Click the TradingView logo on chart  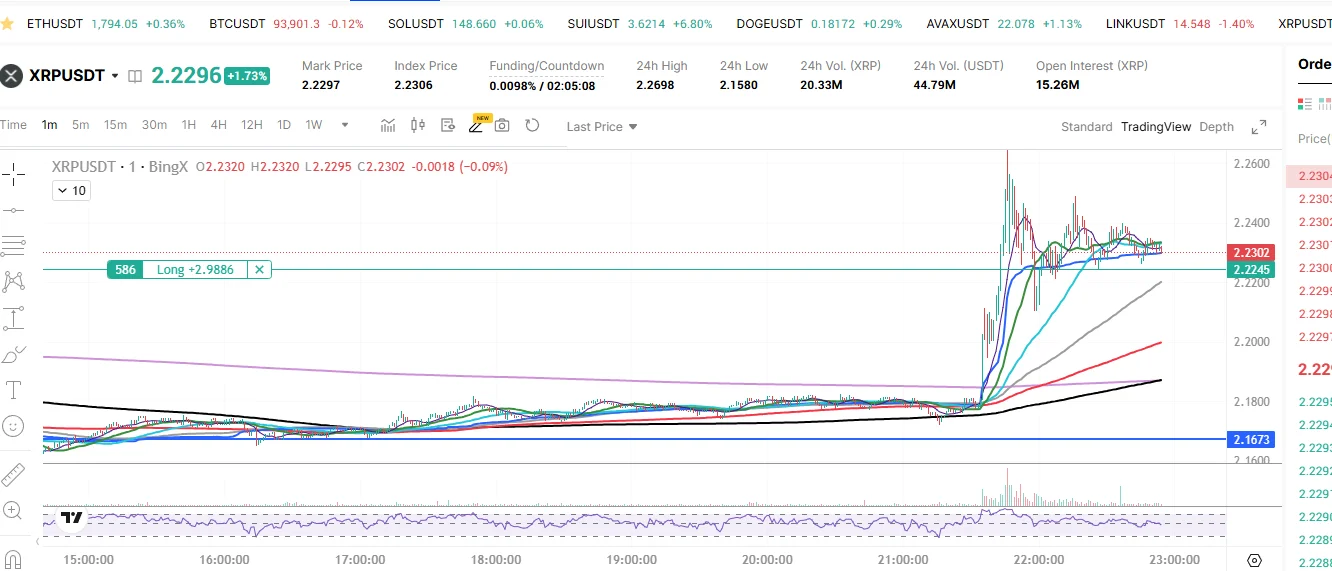[x=72, y=518]
